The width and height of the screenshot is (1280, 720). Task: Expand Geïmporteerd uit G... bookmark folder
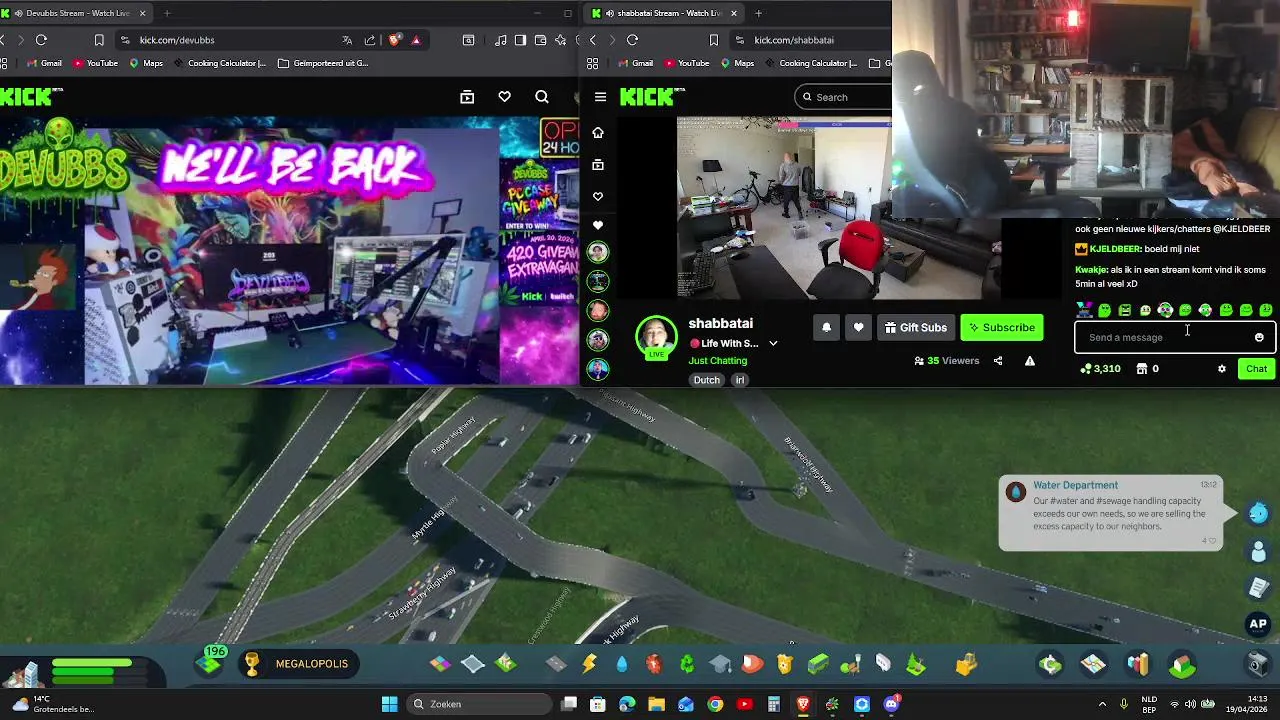pyautogui.click(x=323, y=63)
